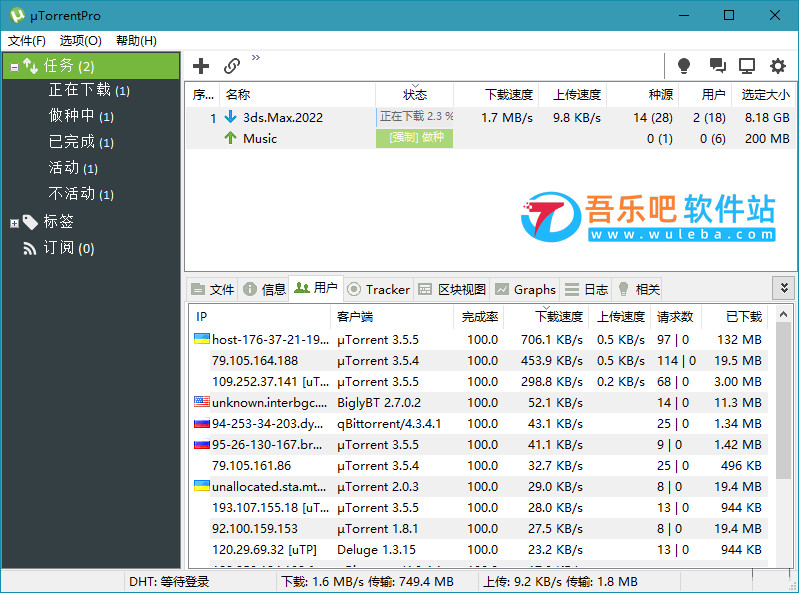The image size is (799, 593).
Task: Click the µTorrent logo in title bar
Action: (x=17, y=15)
